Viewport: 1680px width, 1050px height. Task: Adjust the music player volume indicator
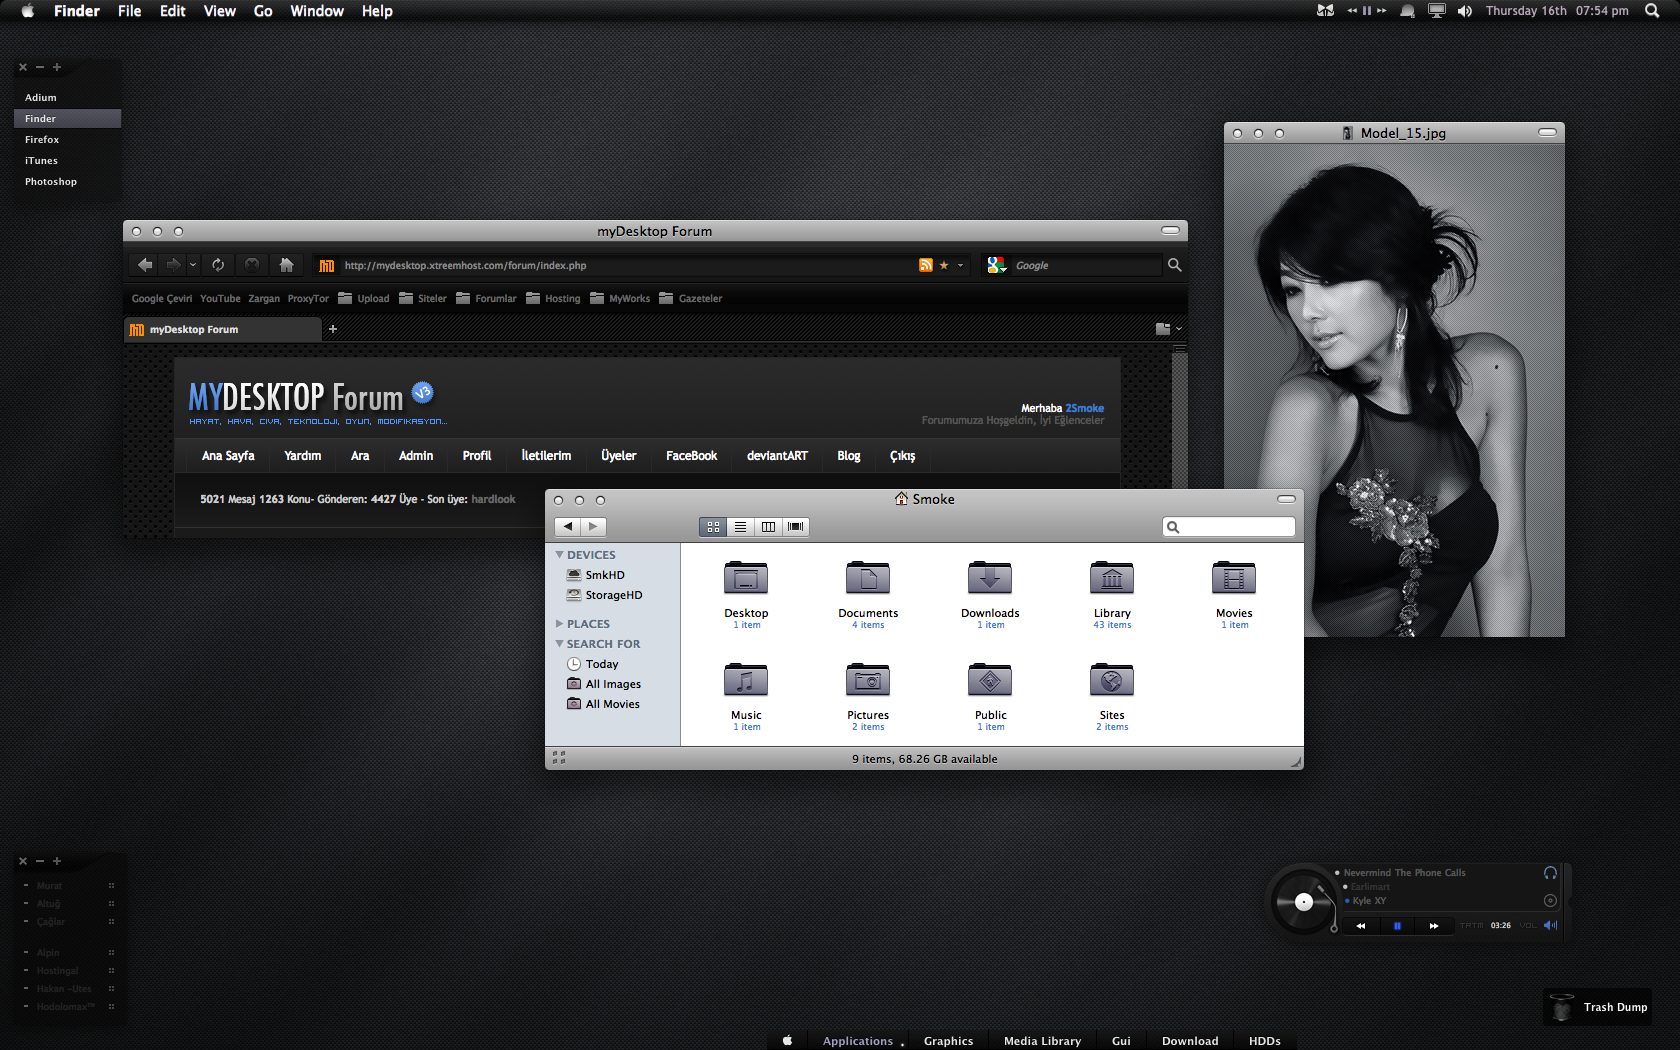pyautogui.click(x=1550, y=925)
